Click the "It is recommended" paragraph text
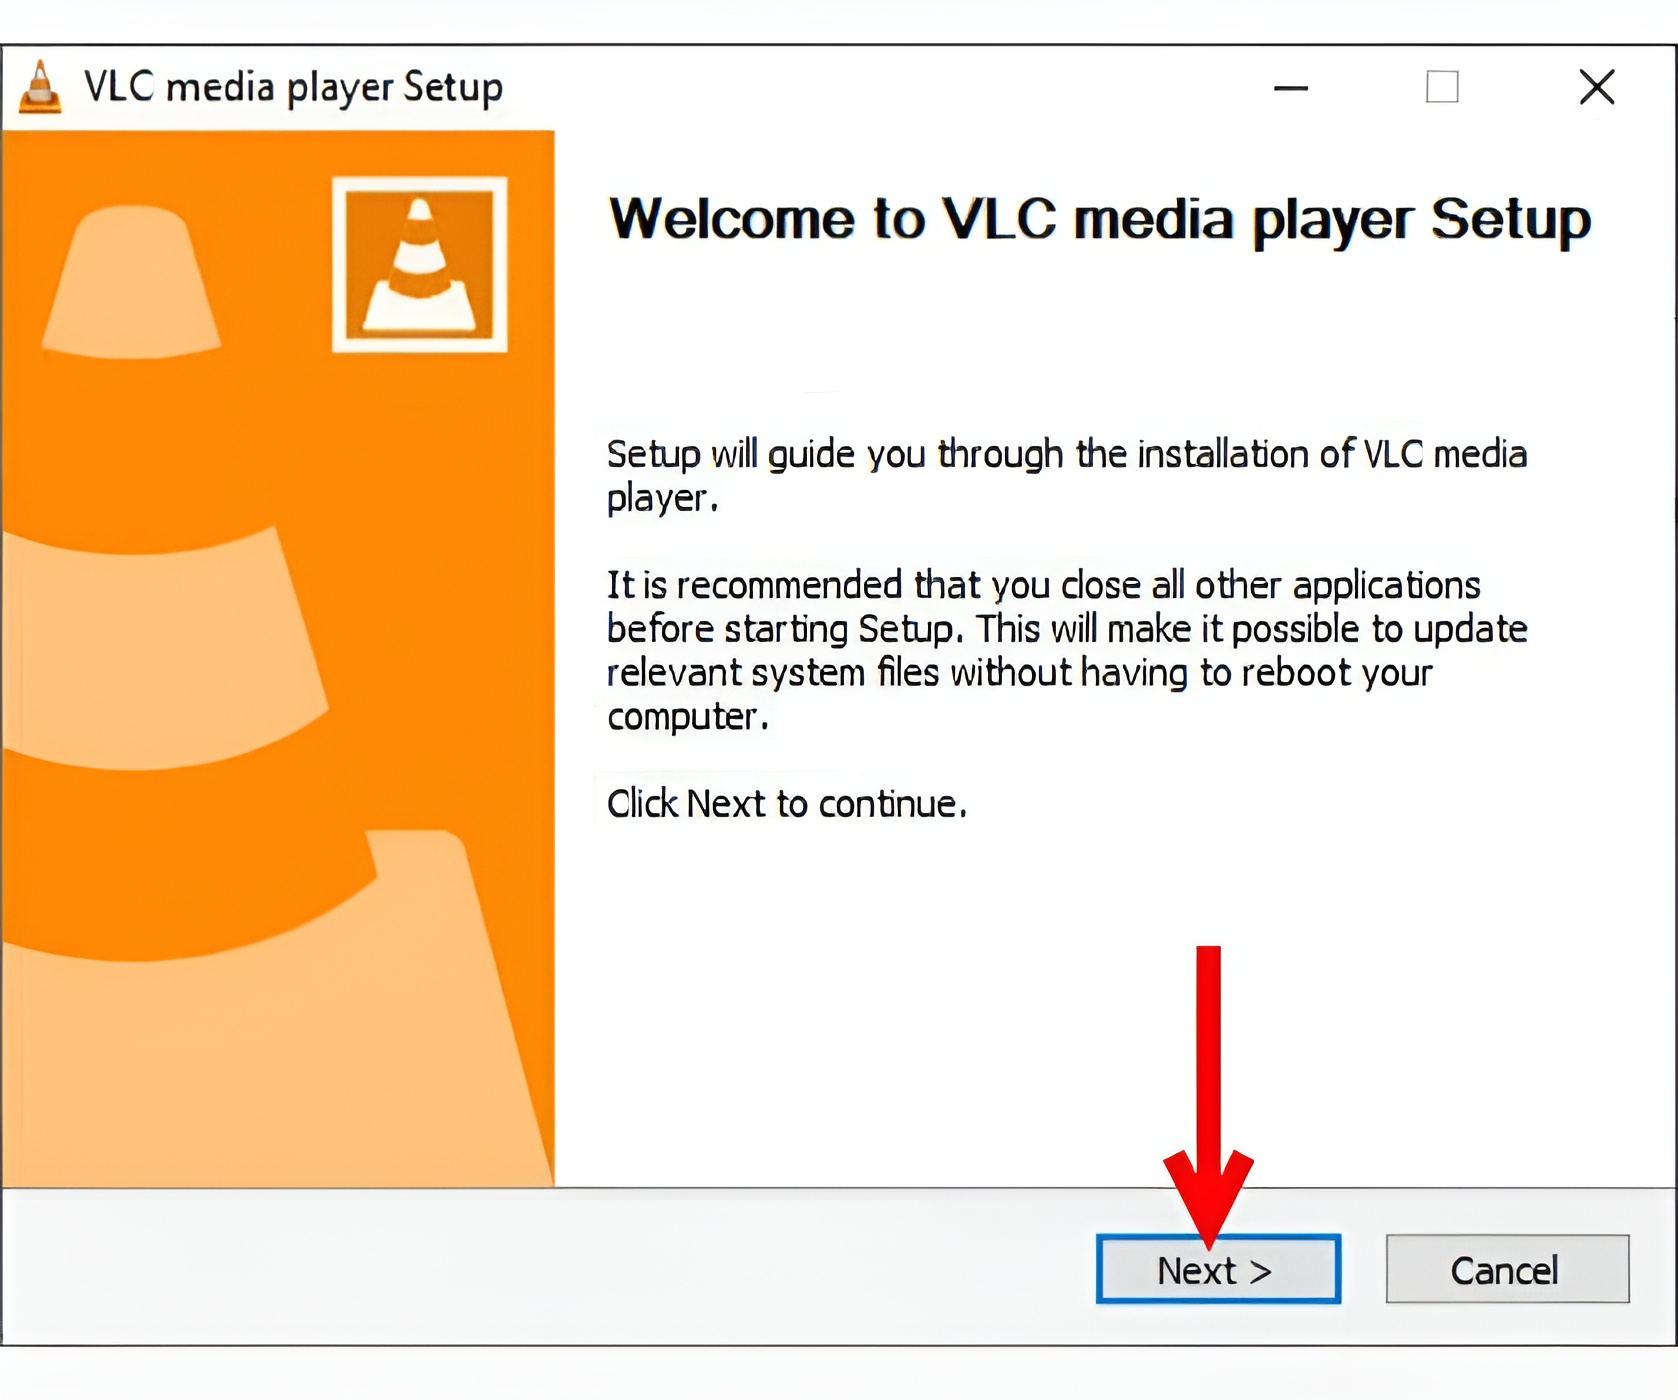The width and height of the screenshot is (1678, 1400). point(1067,650)
